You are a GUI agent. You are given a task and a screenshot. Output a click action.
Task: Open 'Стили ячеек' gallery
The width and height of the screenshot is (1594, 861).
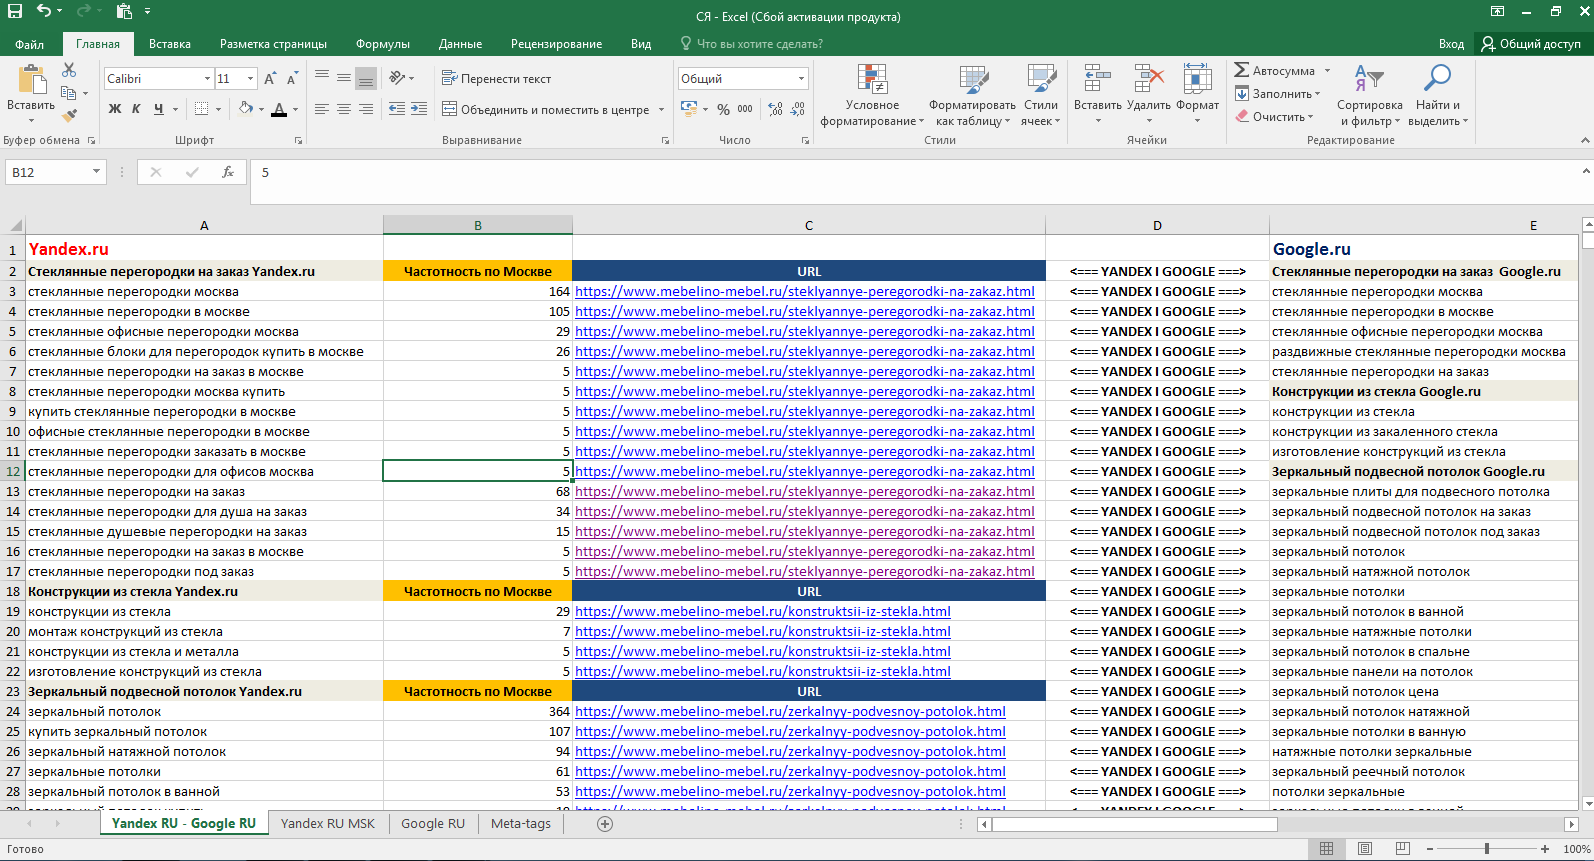1040,95
